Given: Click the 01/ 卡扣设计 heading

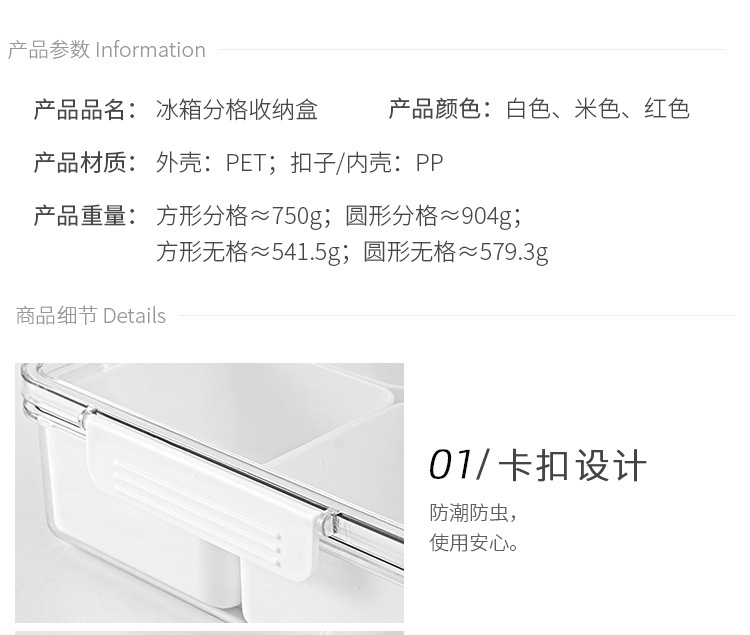Looking at the screenshot, I should (x=538, y=465).
